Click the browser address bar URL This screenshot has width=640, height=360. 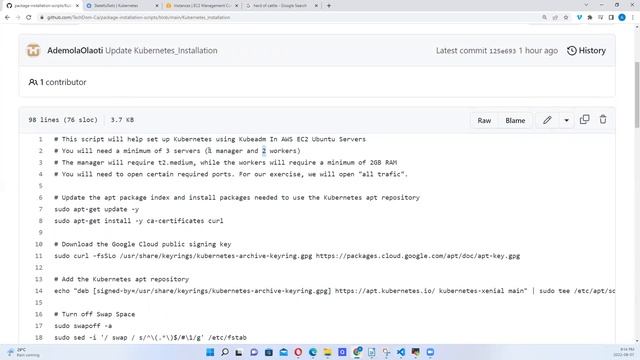[139, 17]
